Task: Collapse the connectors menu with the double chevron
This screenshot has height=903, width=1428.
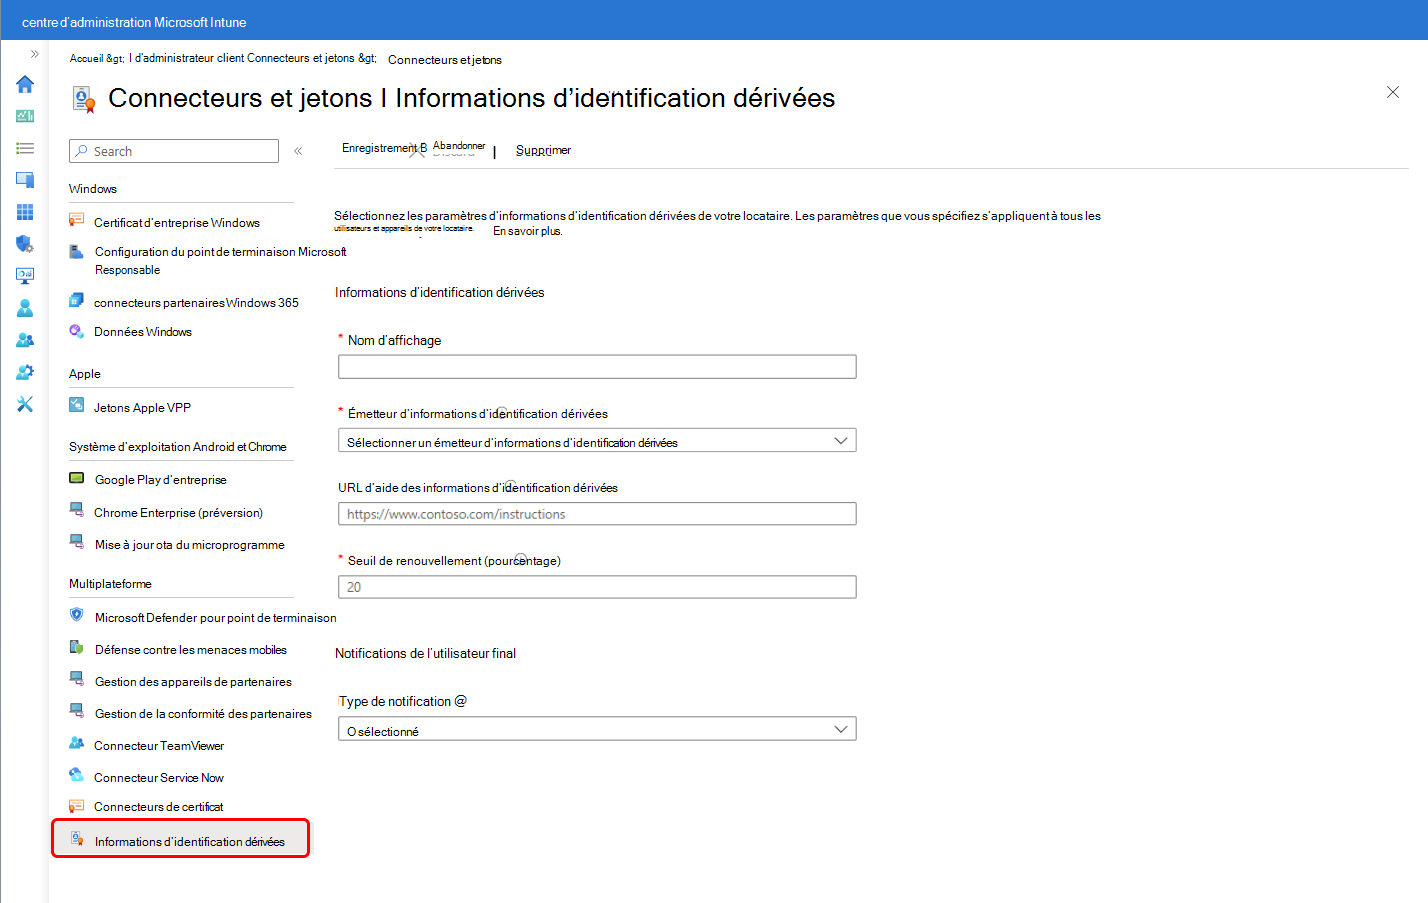Action: pos(298,151)
